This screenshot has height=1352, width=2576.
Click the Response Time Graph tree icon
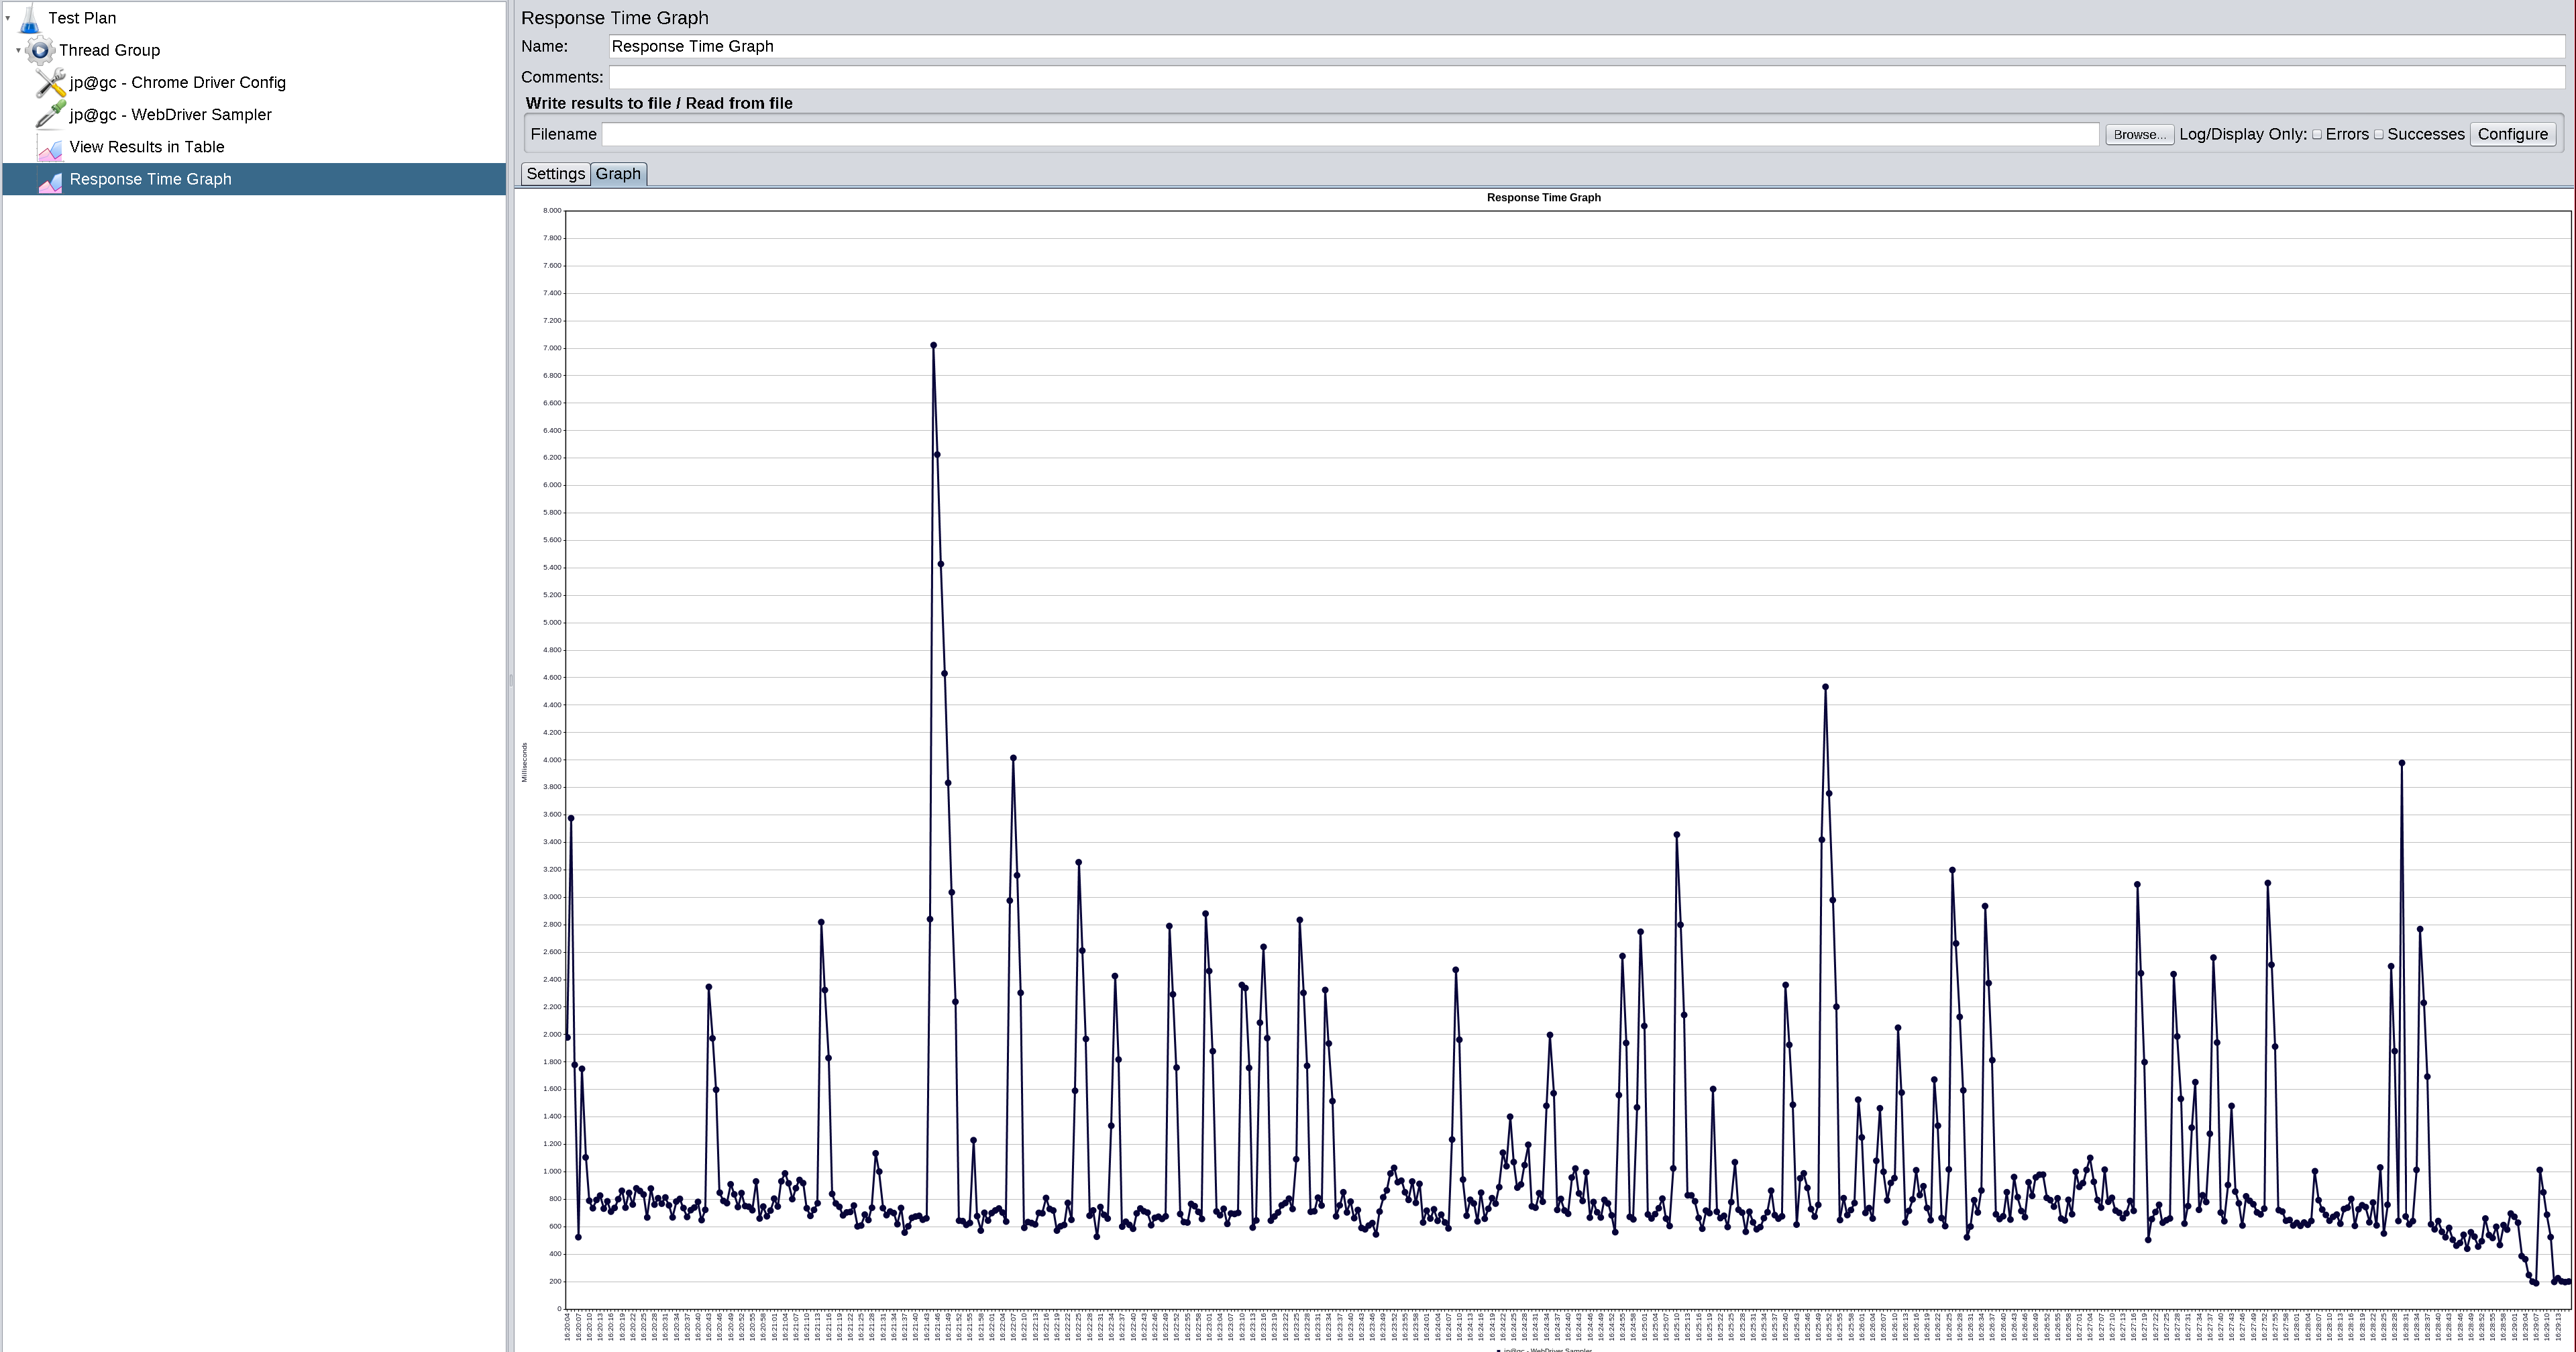point(50,180)
